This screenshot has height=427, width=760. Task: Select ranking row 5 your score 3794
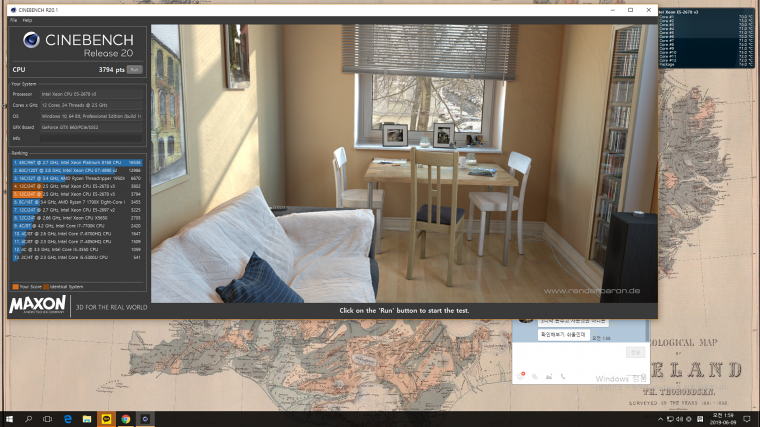pos(77,194)
